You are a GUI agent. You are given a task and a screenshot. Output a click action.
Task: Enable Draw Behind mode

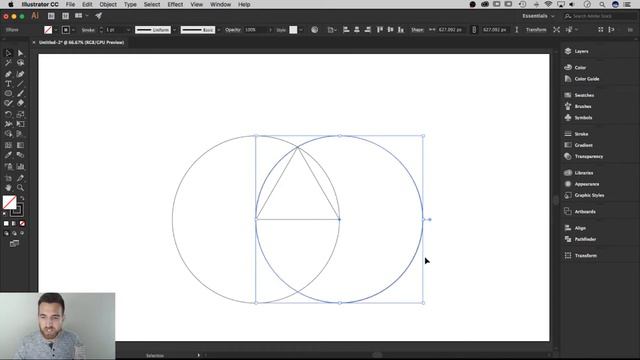coord(14,233)
